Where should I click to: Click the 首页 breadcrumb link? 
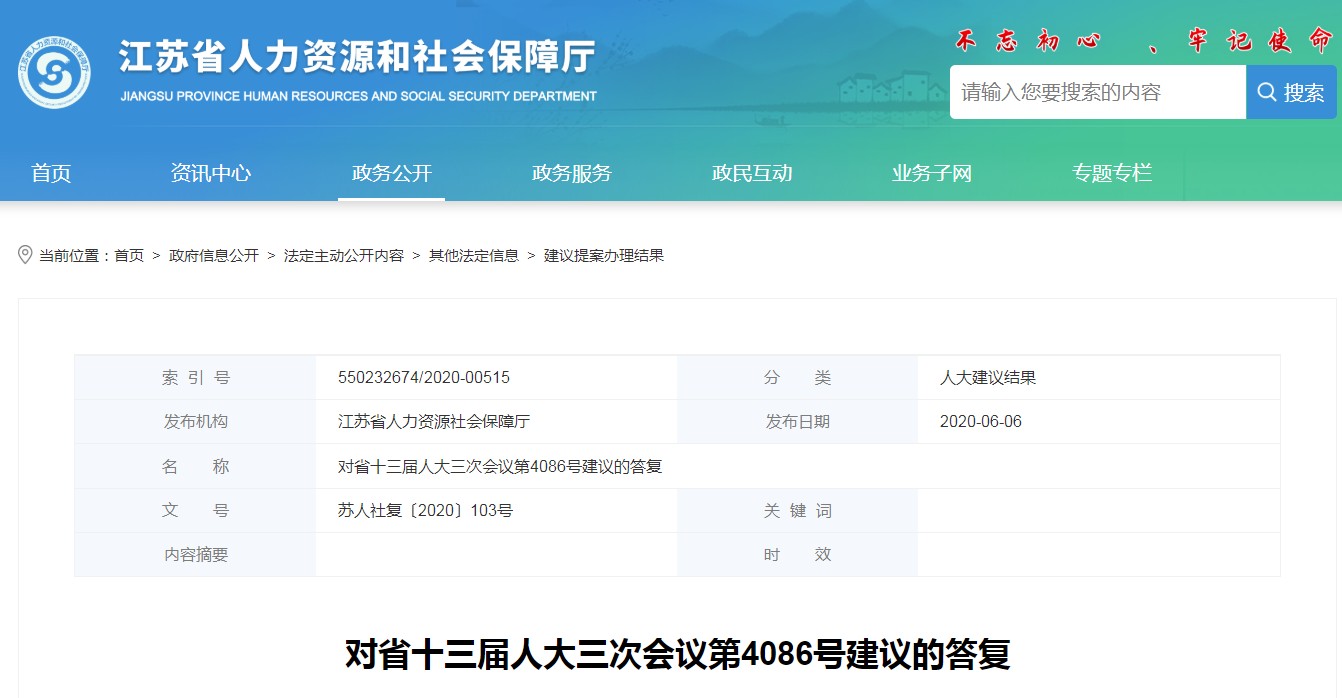coord(129,256)
